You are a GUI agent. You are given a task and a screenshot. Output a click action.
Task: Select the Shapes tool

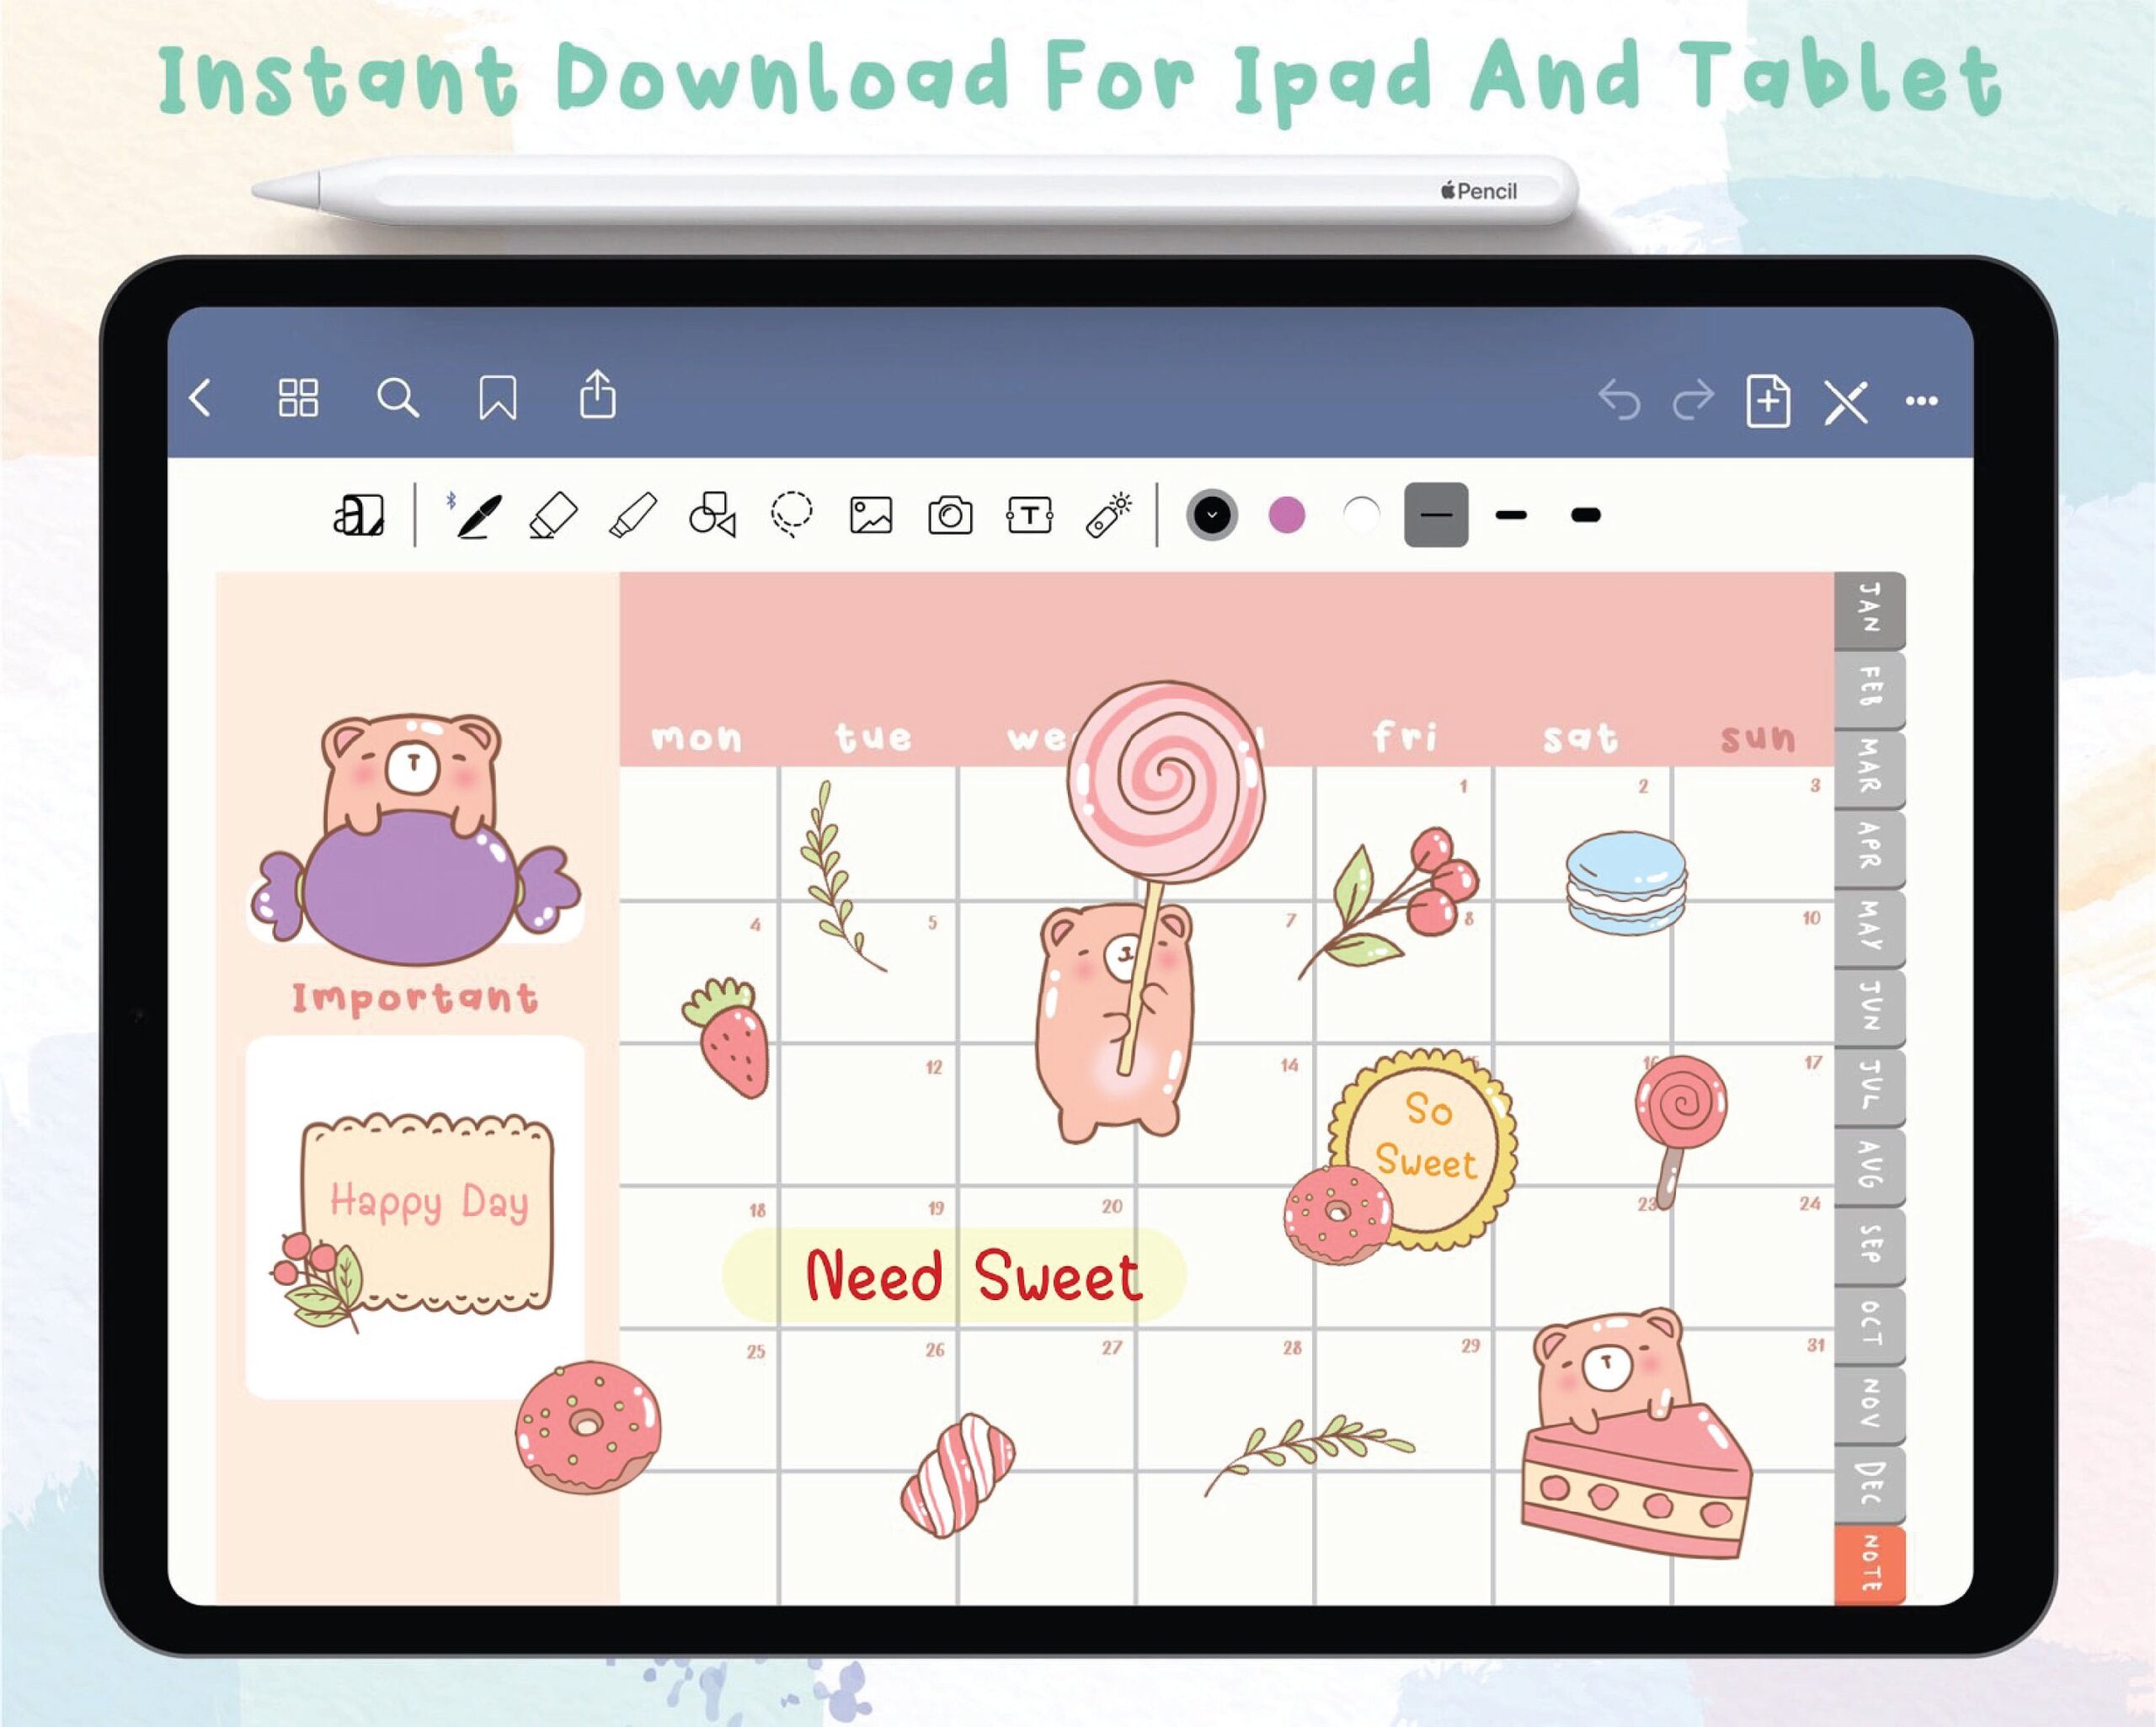pos(713,515)
